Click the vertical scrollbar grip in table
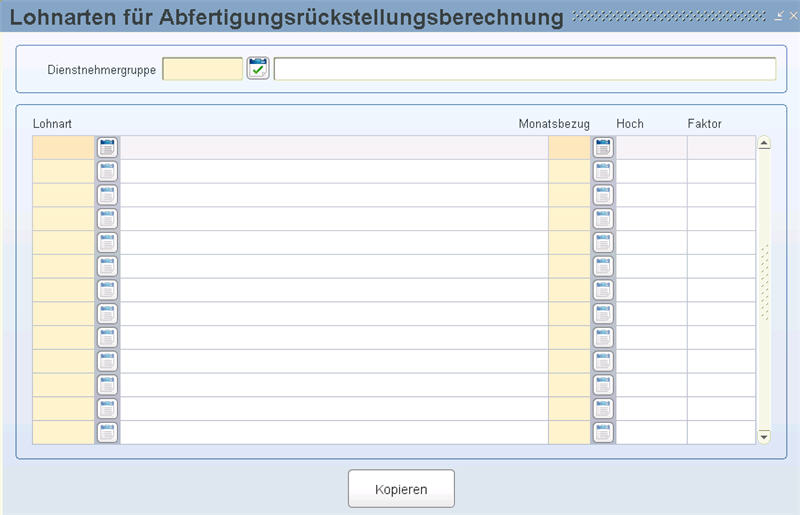 [765, 283]
